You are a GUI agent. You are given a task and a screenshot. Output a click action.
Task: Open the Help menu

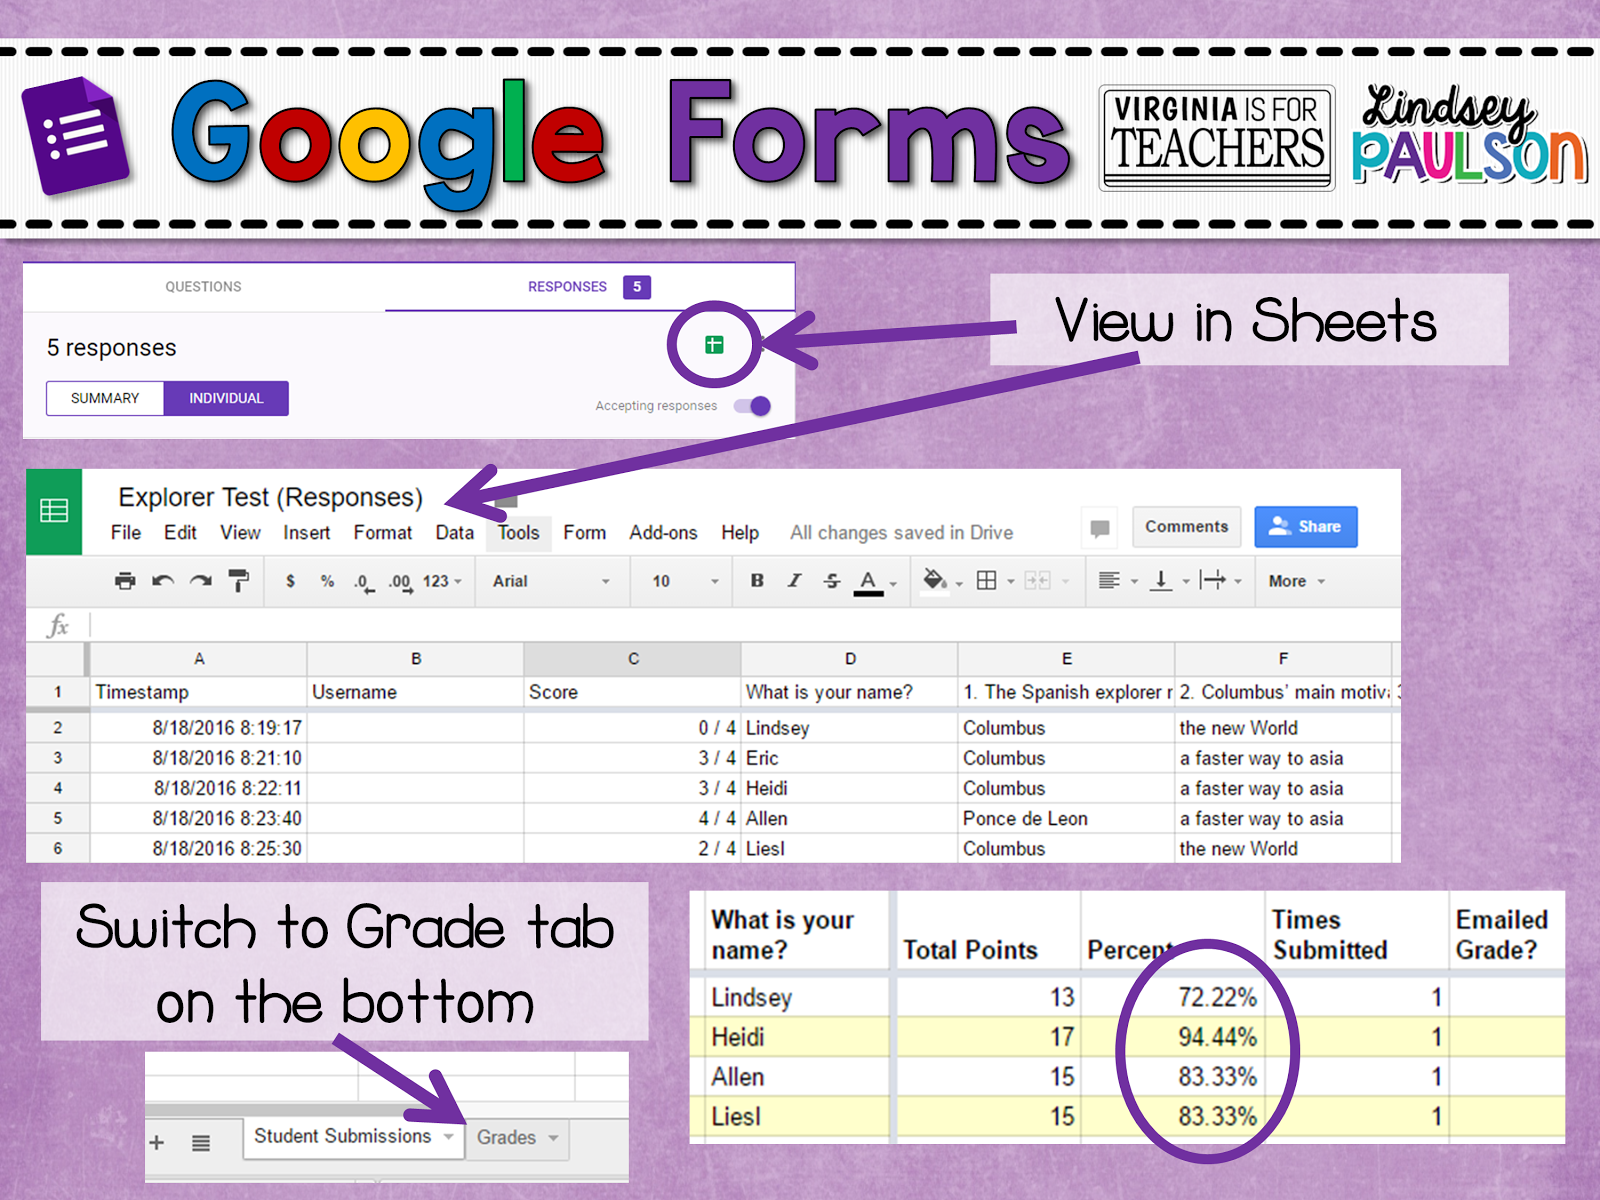click(740, 533)
